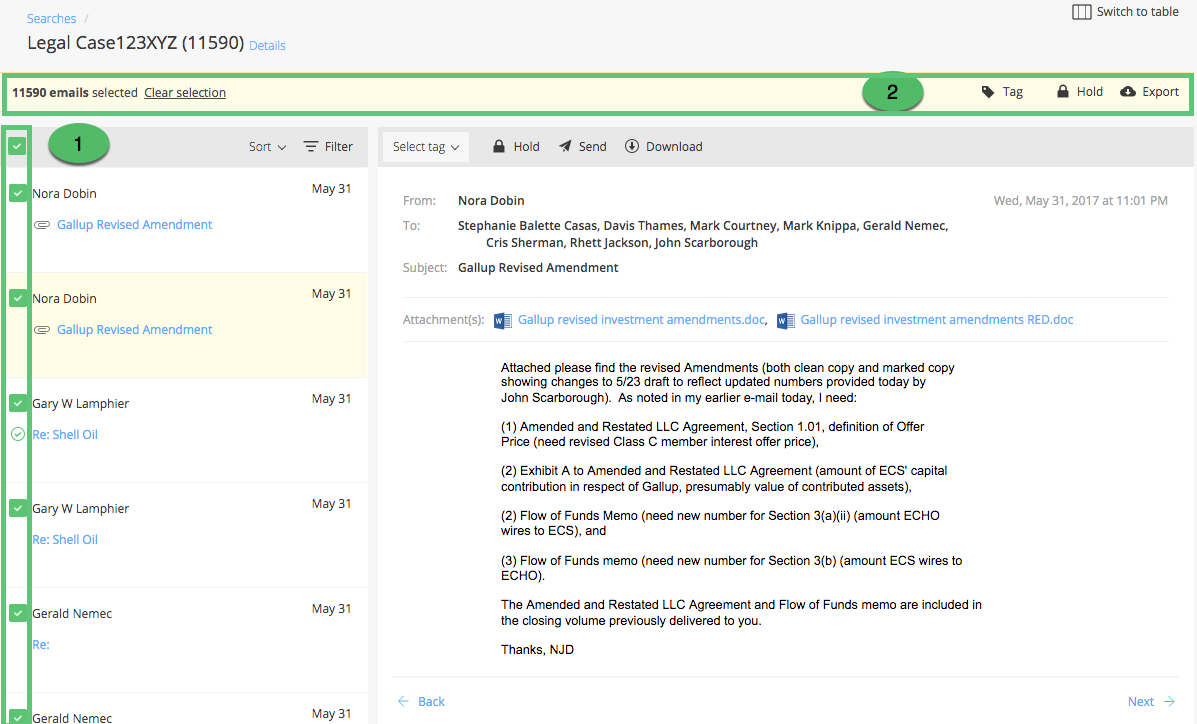Open Gerald Nemec's Re: email subject link

coord(40,645)
